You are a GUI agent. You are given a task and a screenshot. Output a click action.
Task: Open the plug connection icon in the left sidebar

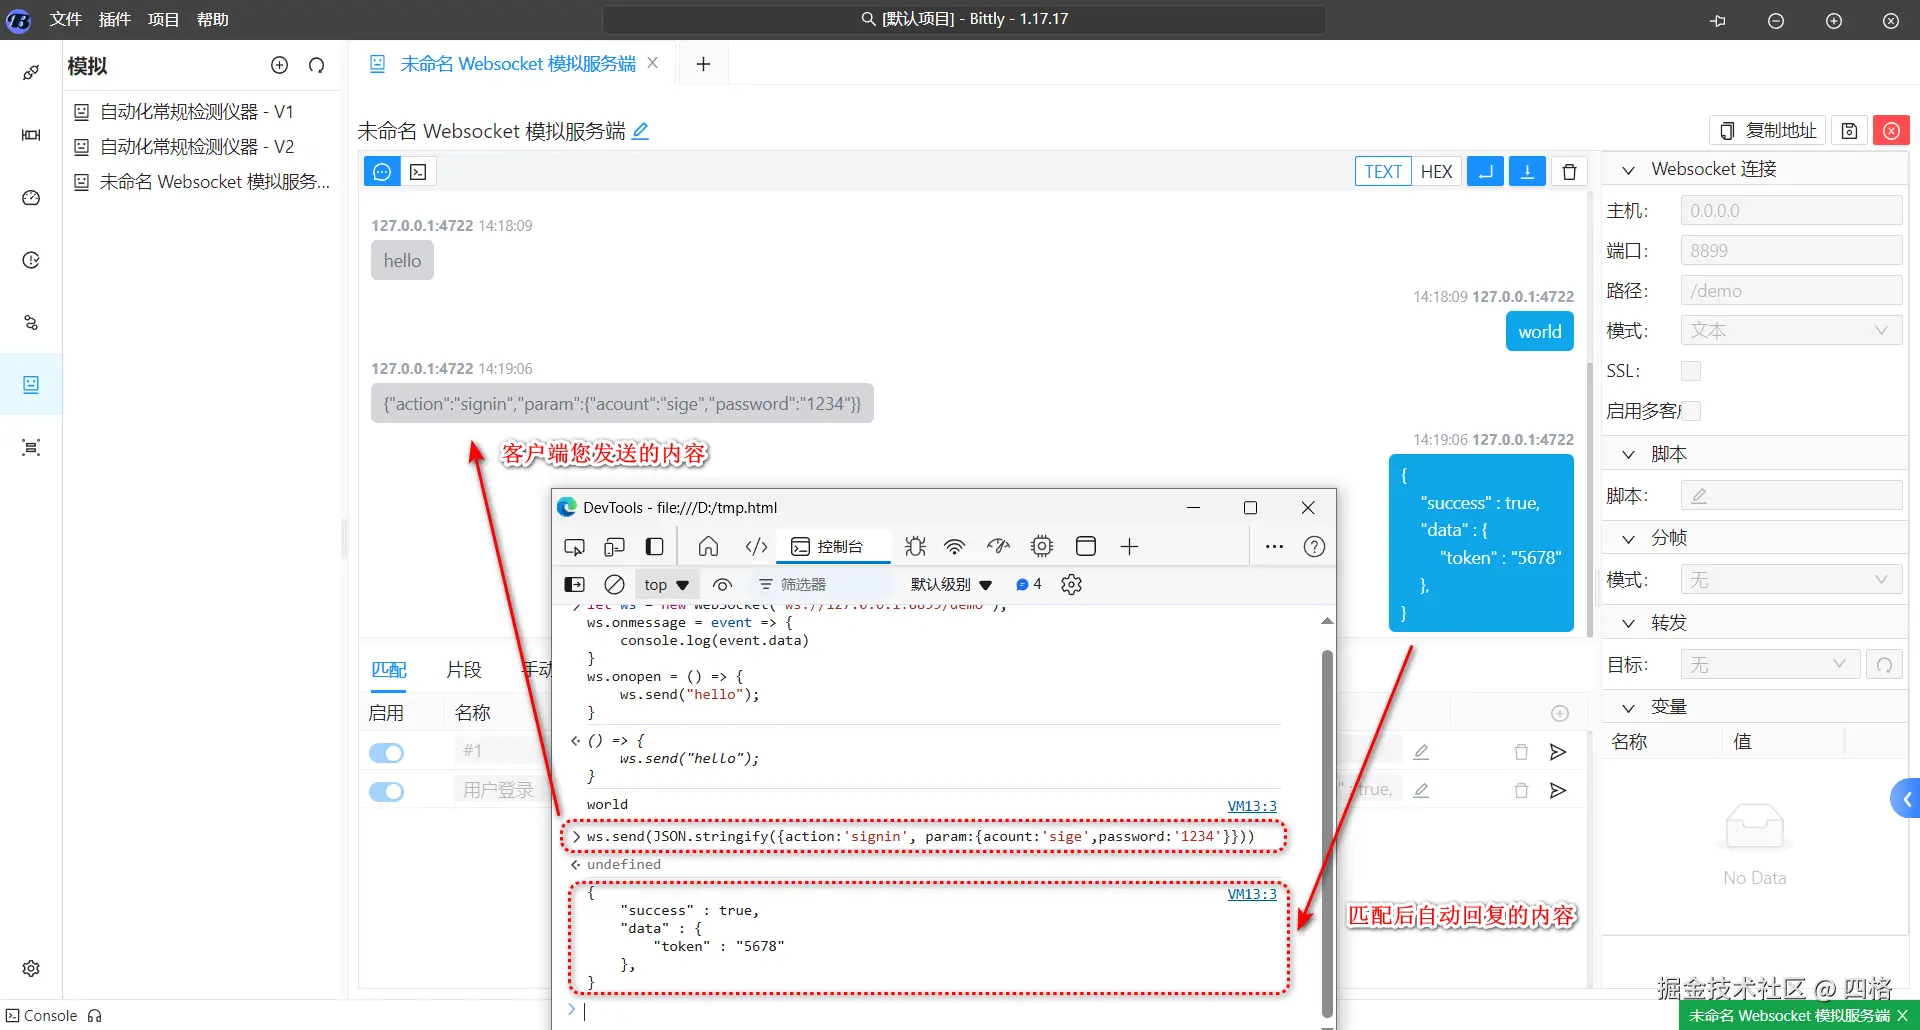(x=31, y=72)
